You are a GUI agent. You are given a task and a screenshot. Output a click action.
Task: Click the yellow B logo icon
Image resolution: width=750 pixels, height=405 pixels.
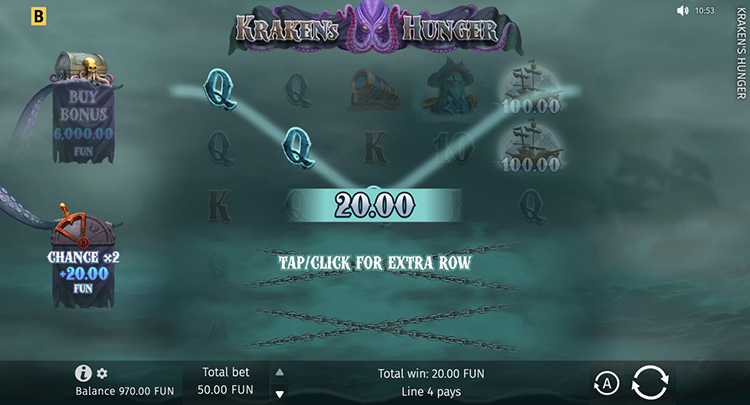(x=38, y=17)
